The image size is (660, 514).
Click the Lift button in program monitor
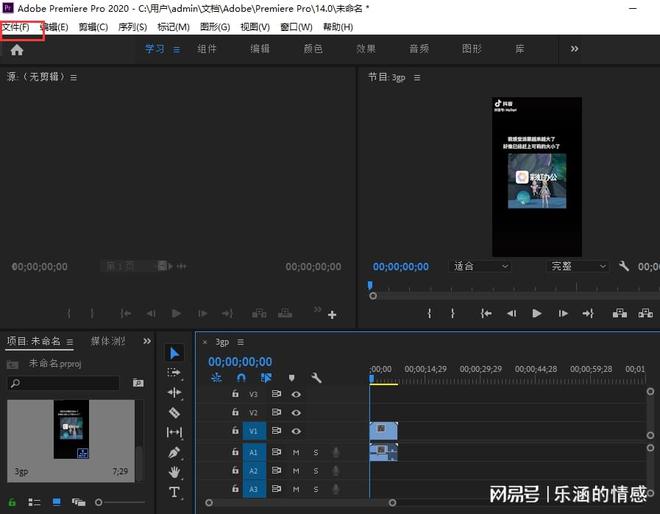[x=620, y=313]
